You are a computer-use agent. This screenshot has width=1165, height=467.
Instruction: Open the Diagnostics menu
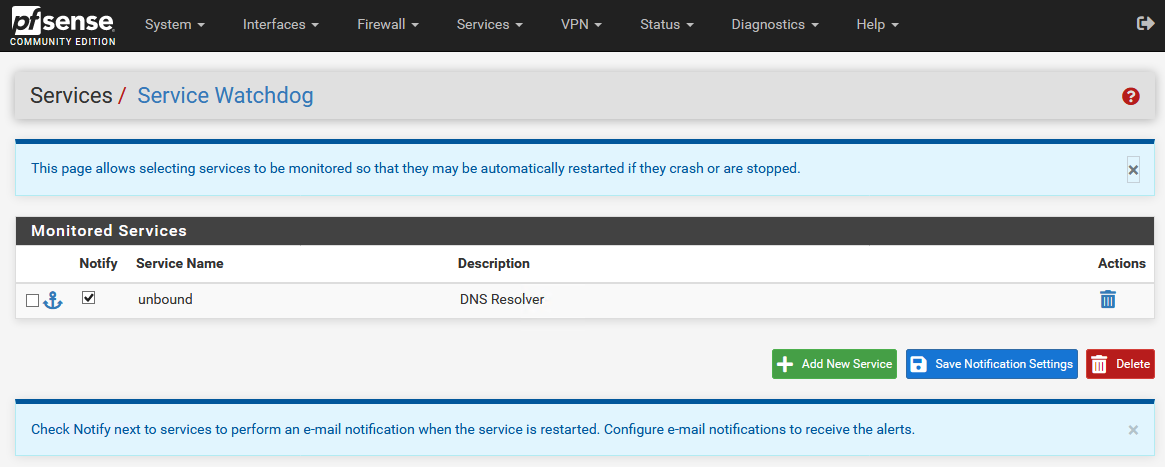coord(775,24)
